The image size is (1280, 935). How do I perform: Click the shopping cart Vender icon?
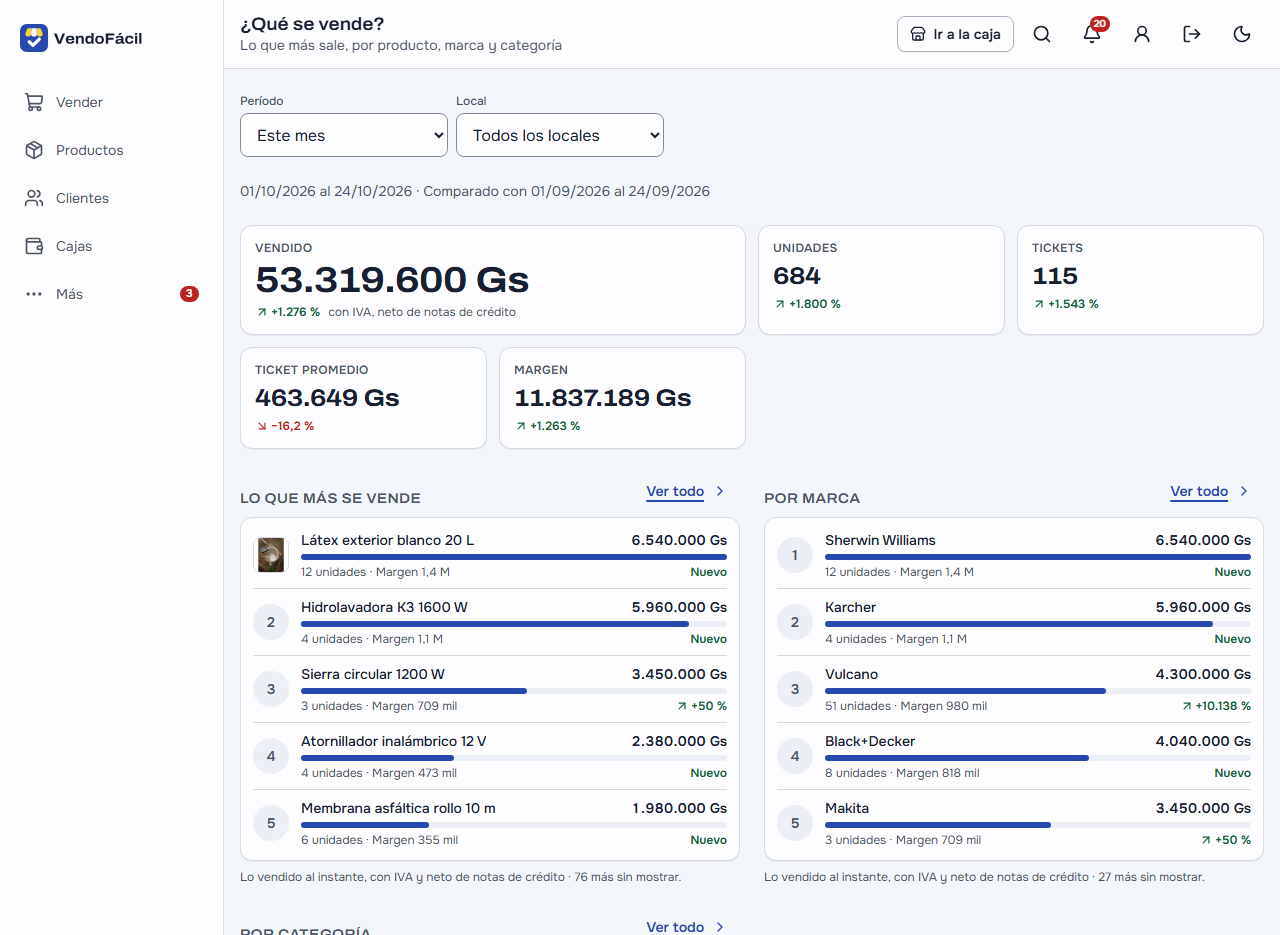34,102
